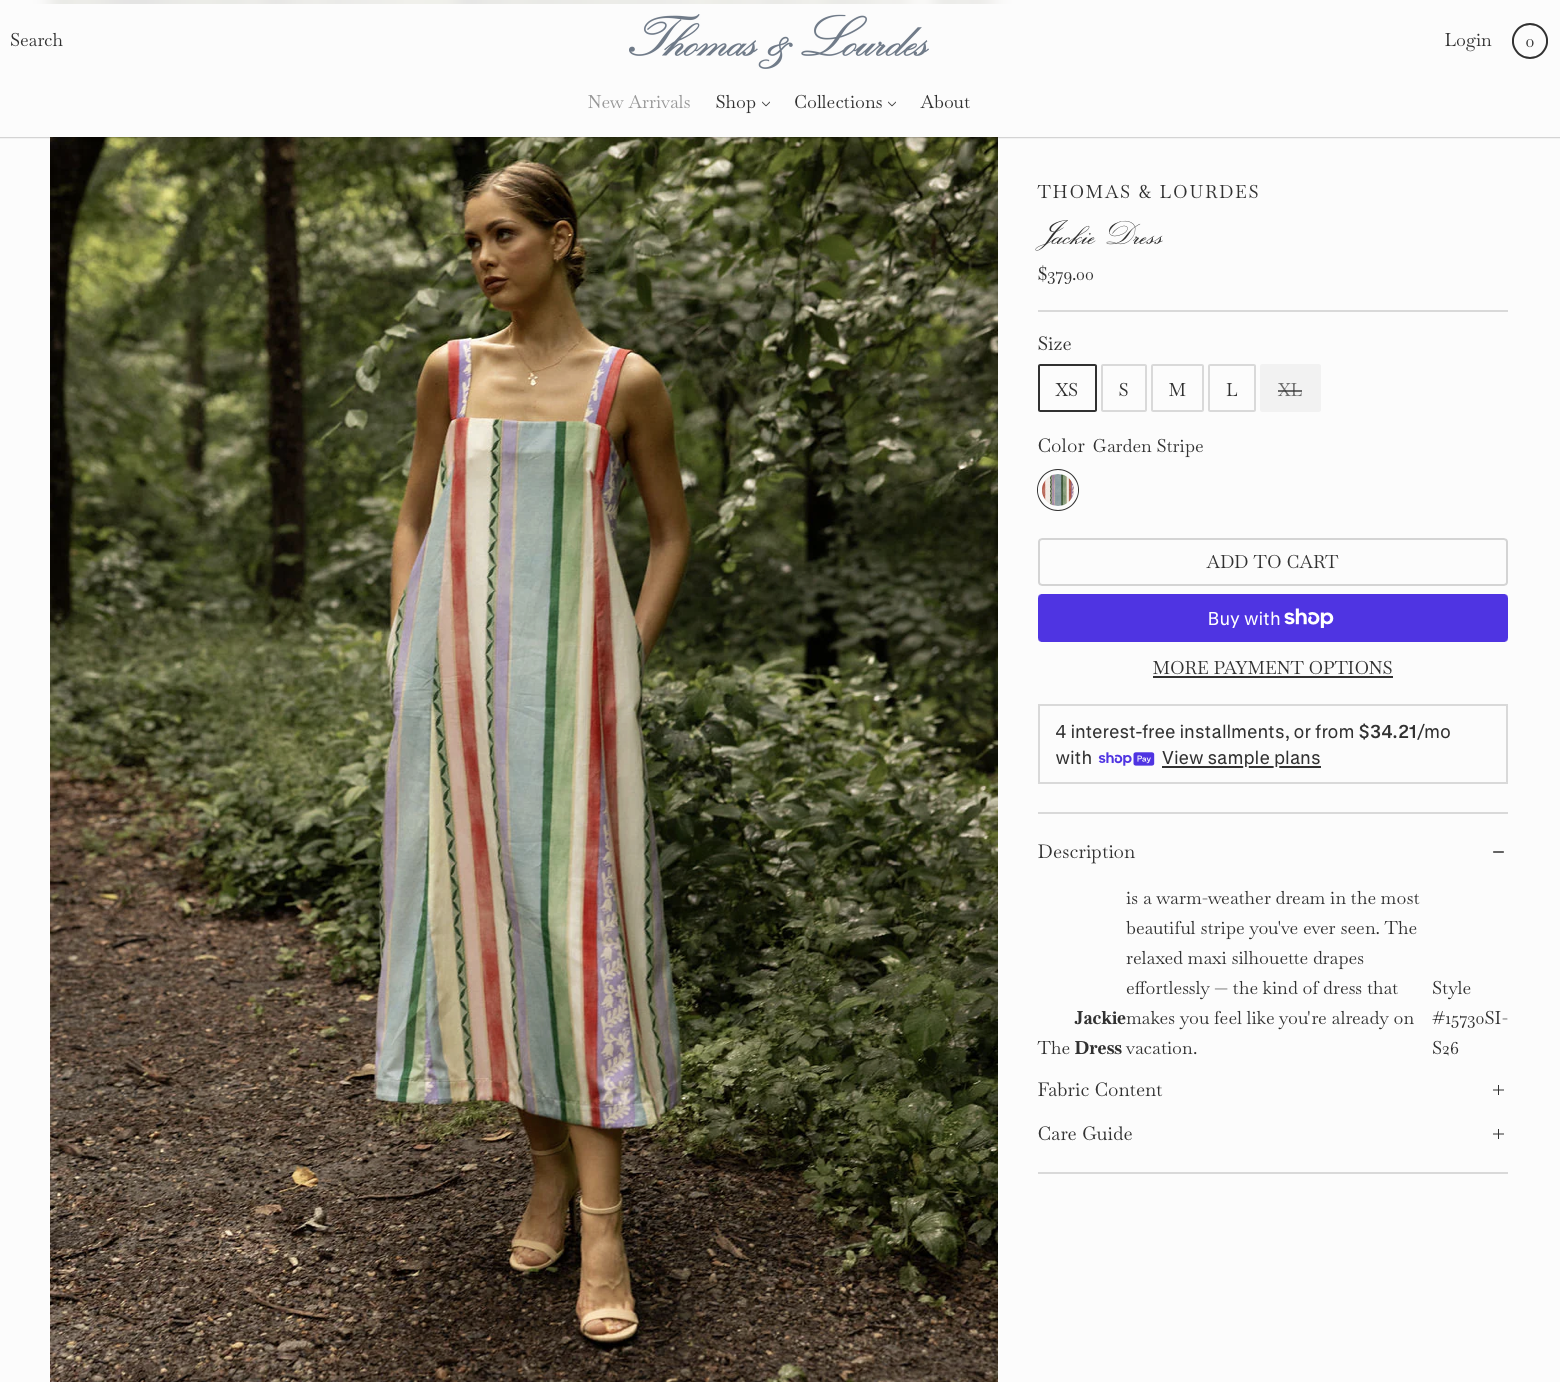This screenshot has height=1382, width=1560.
Task: Go to New Arrivals
Action: 639,102
